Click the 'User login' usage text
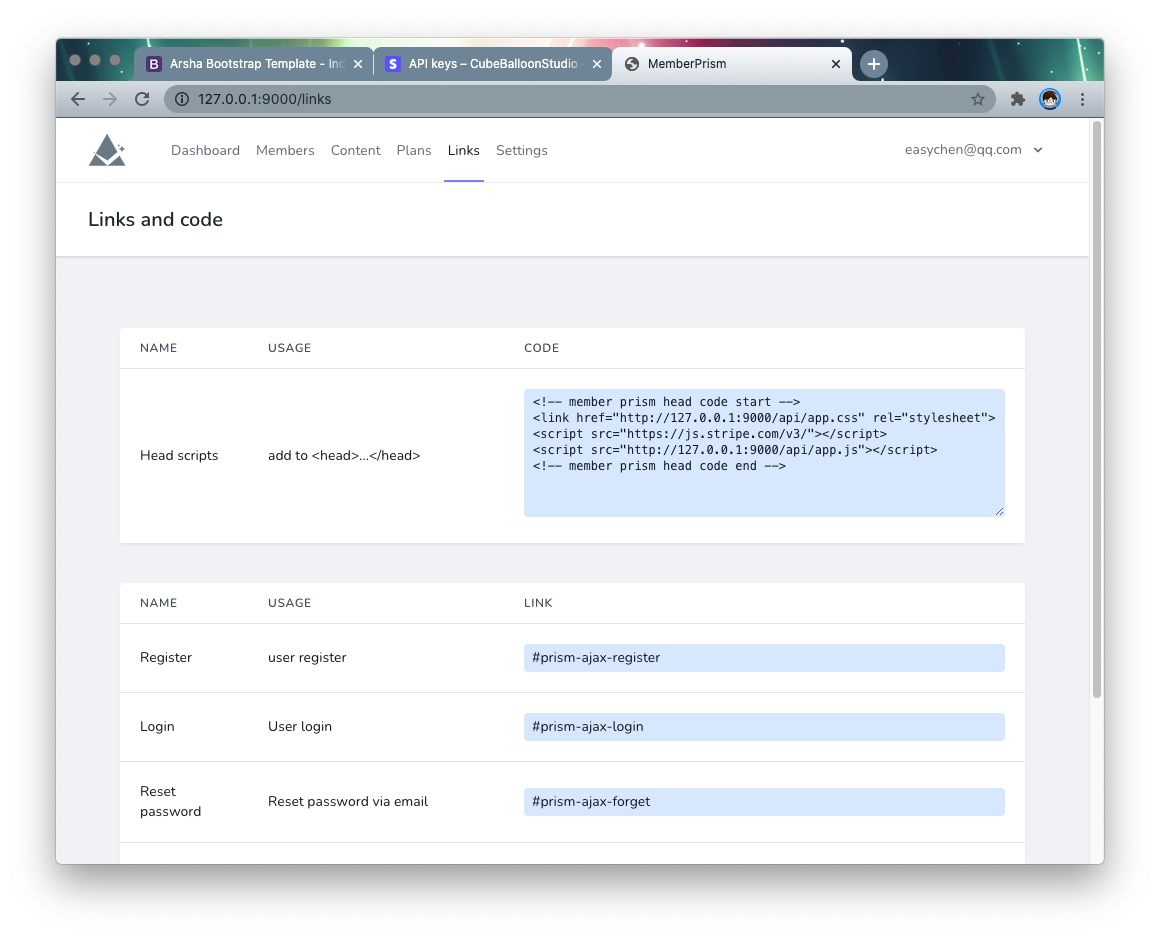Viewport: 1160px width, 938px height. (300, 726)
